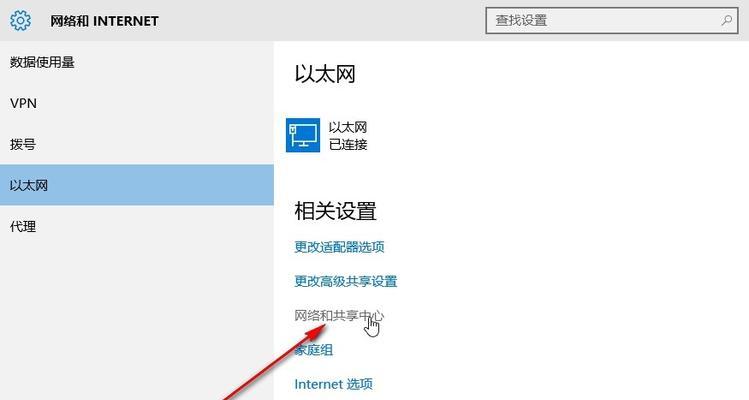Image resolution: width=749 pixels, height=400 pixels.
Task: Open 更改适配器选项 link
Action: 339,247
